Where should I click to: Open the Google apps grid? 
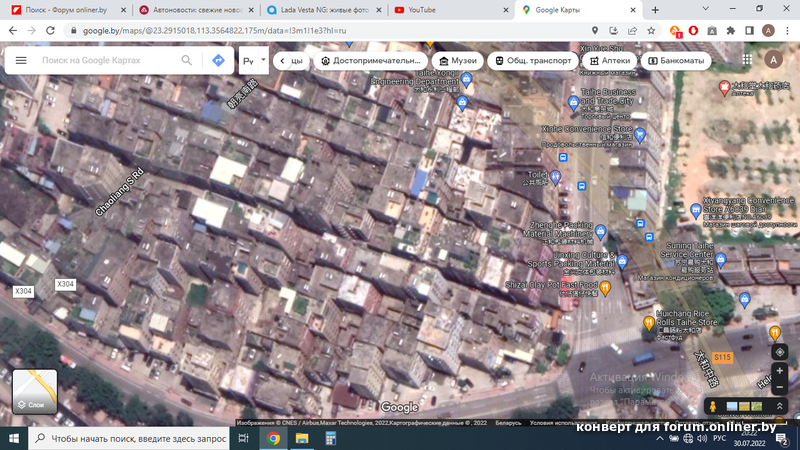(747, 60)
